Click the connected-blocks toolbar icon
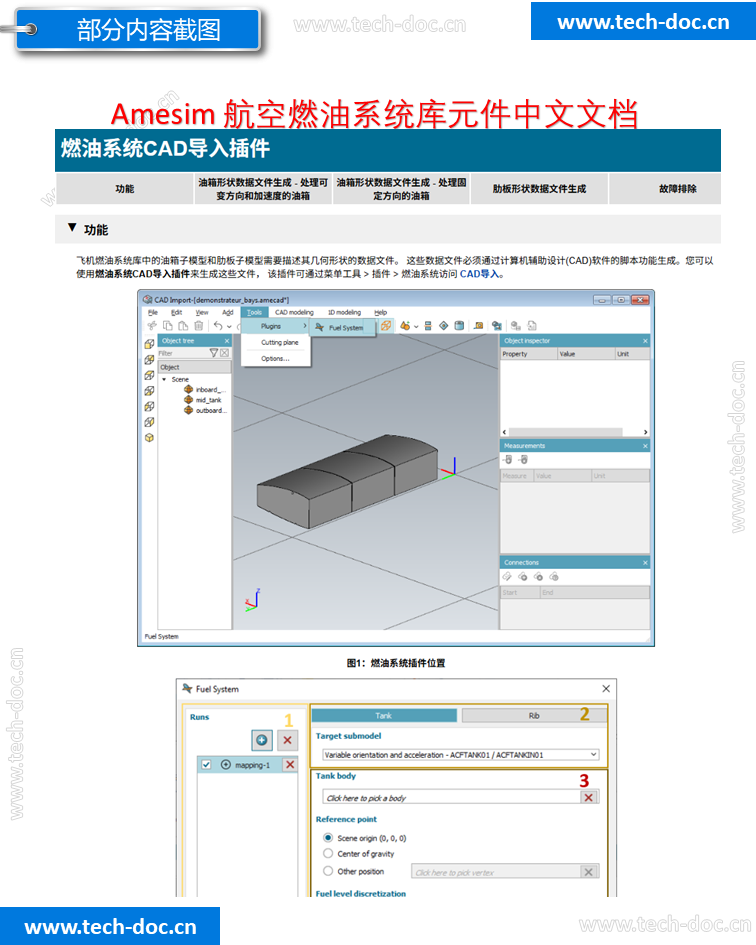The height and width of the screenshot is (945, 756). (497, 325)
